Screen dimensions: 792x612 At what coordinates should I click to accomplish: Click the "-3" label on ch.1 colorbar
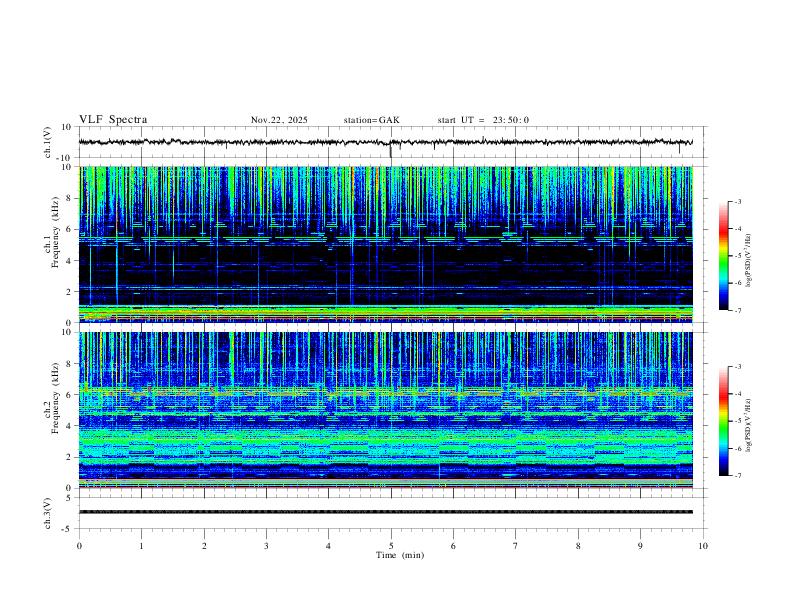click(737, 202)
